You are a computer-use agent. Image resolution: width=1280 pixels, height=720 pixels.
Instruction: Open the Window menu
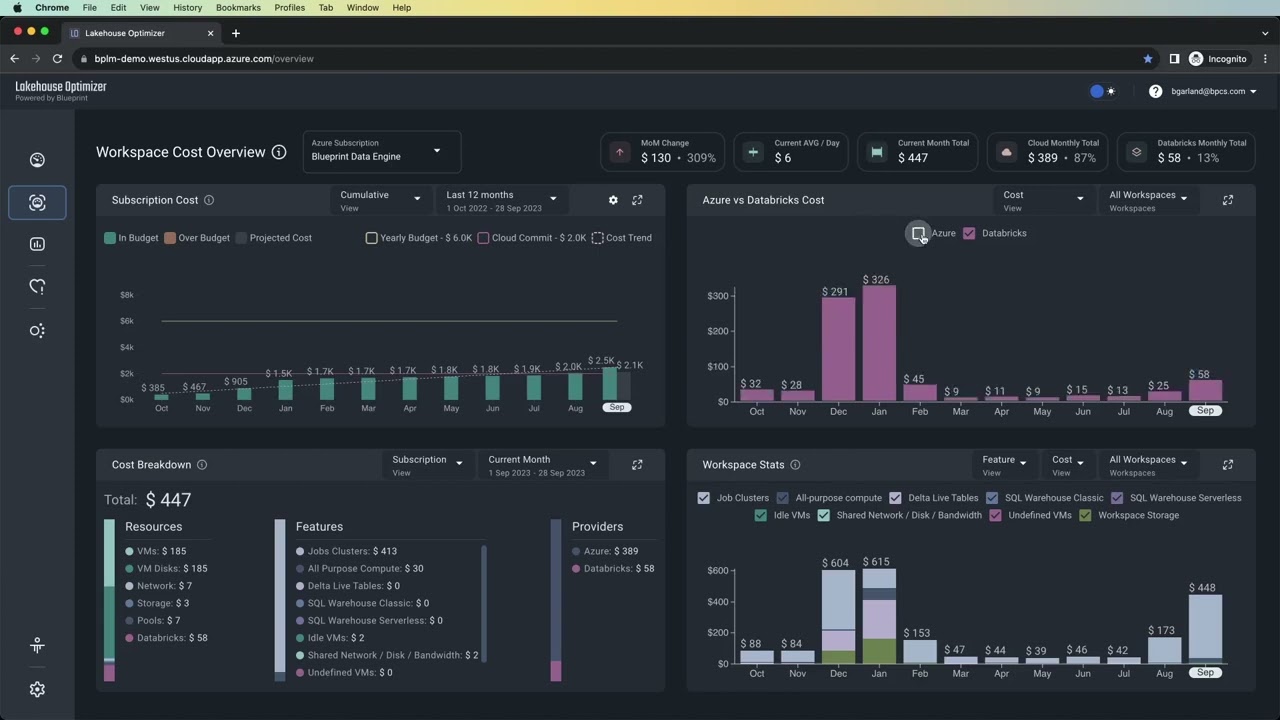coord(362,7)
